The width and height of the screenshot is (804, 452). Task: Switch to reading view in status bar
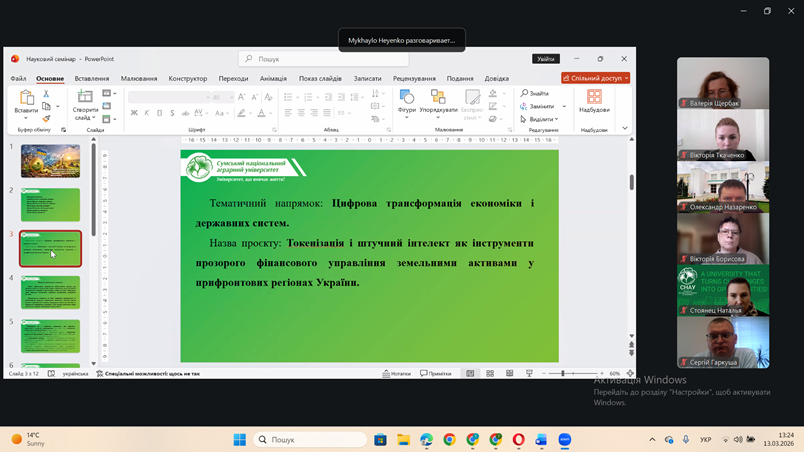(509, 373)
